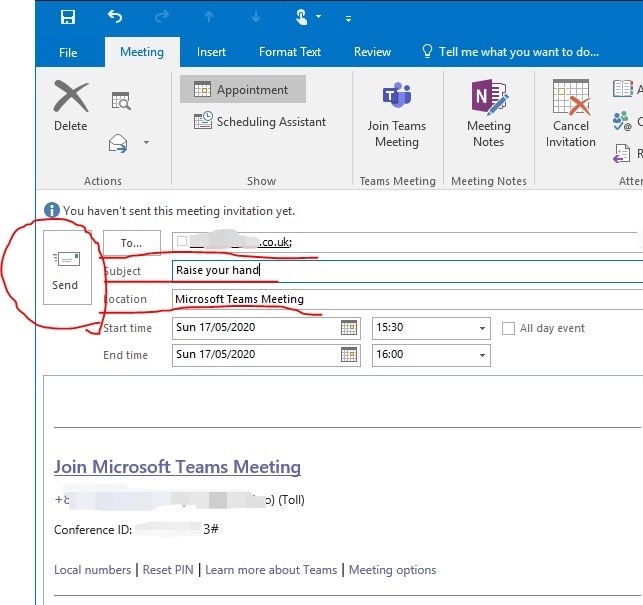Click the recipient address field
643x605 pixels.
coord(406,242)
